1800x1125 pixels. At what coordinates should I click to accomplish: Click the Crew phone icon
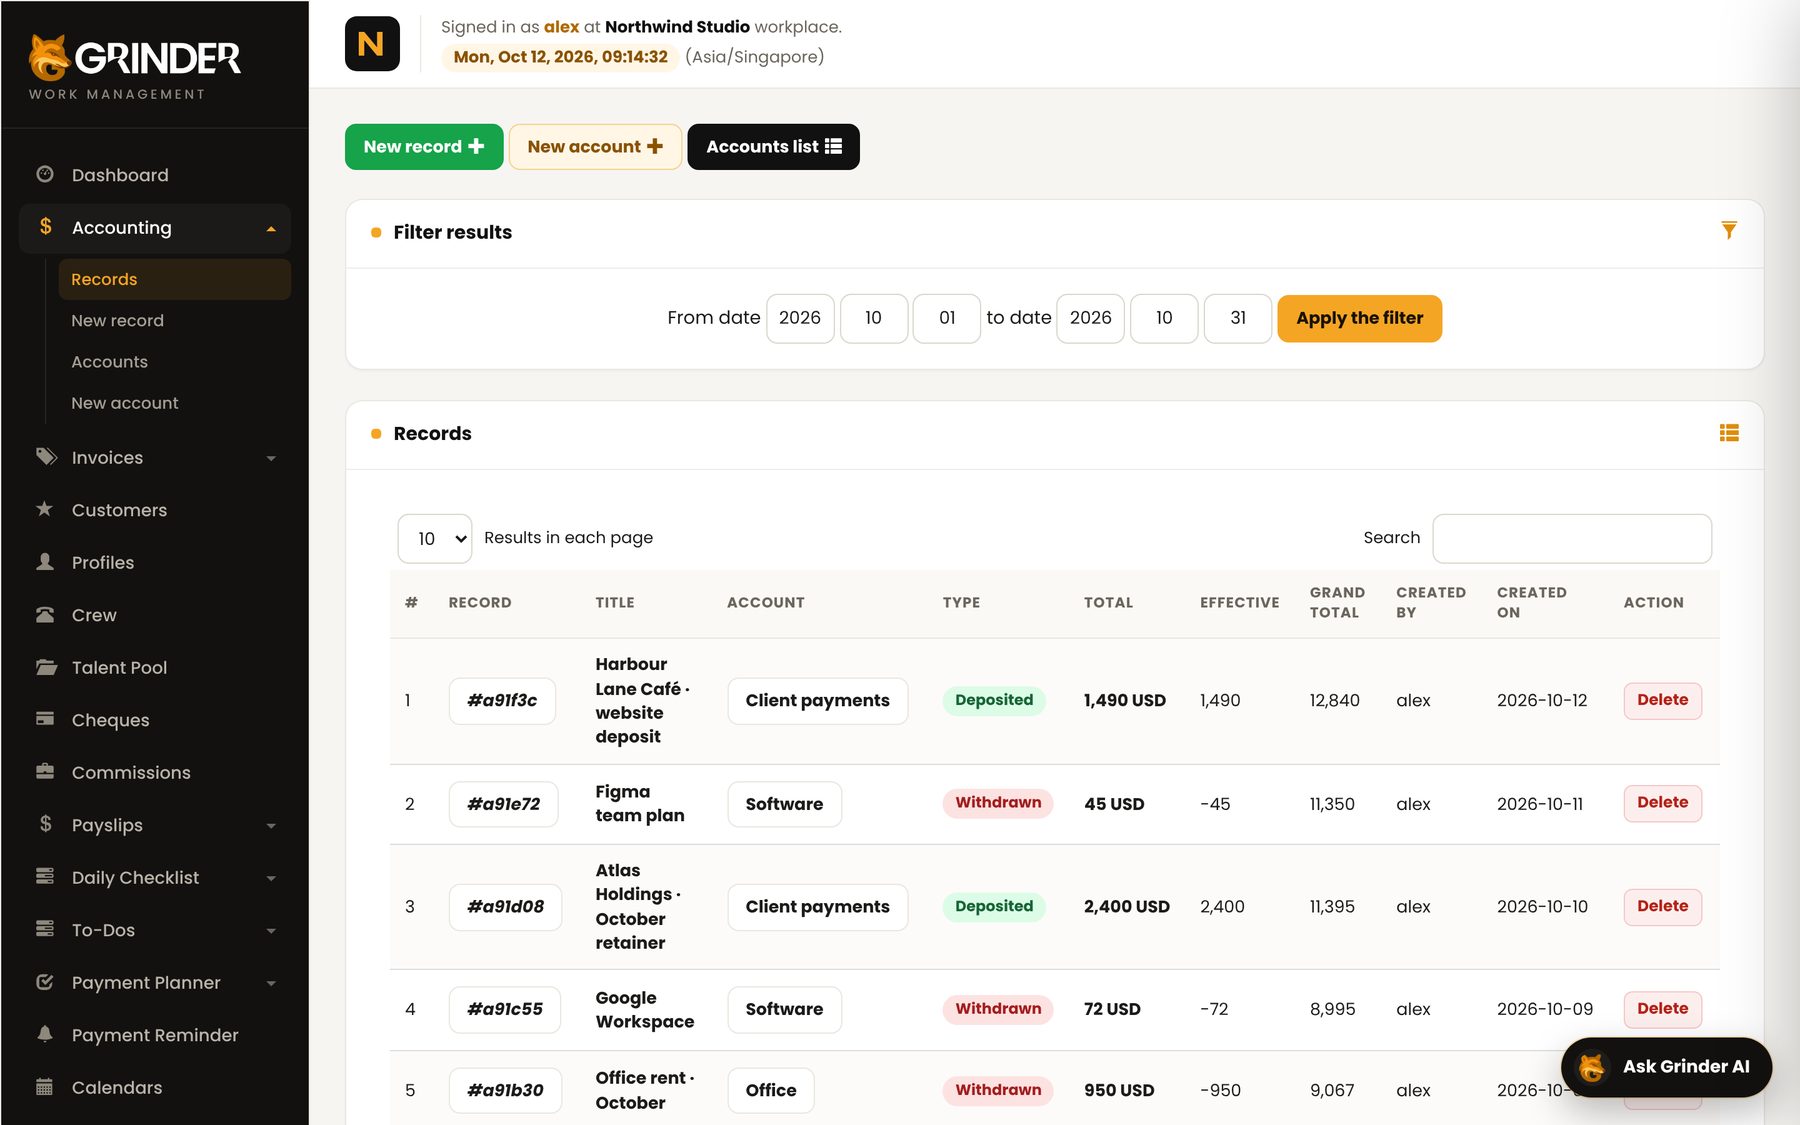tap(45, 614)
